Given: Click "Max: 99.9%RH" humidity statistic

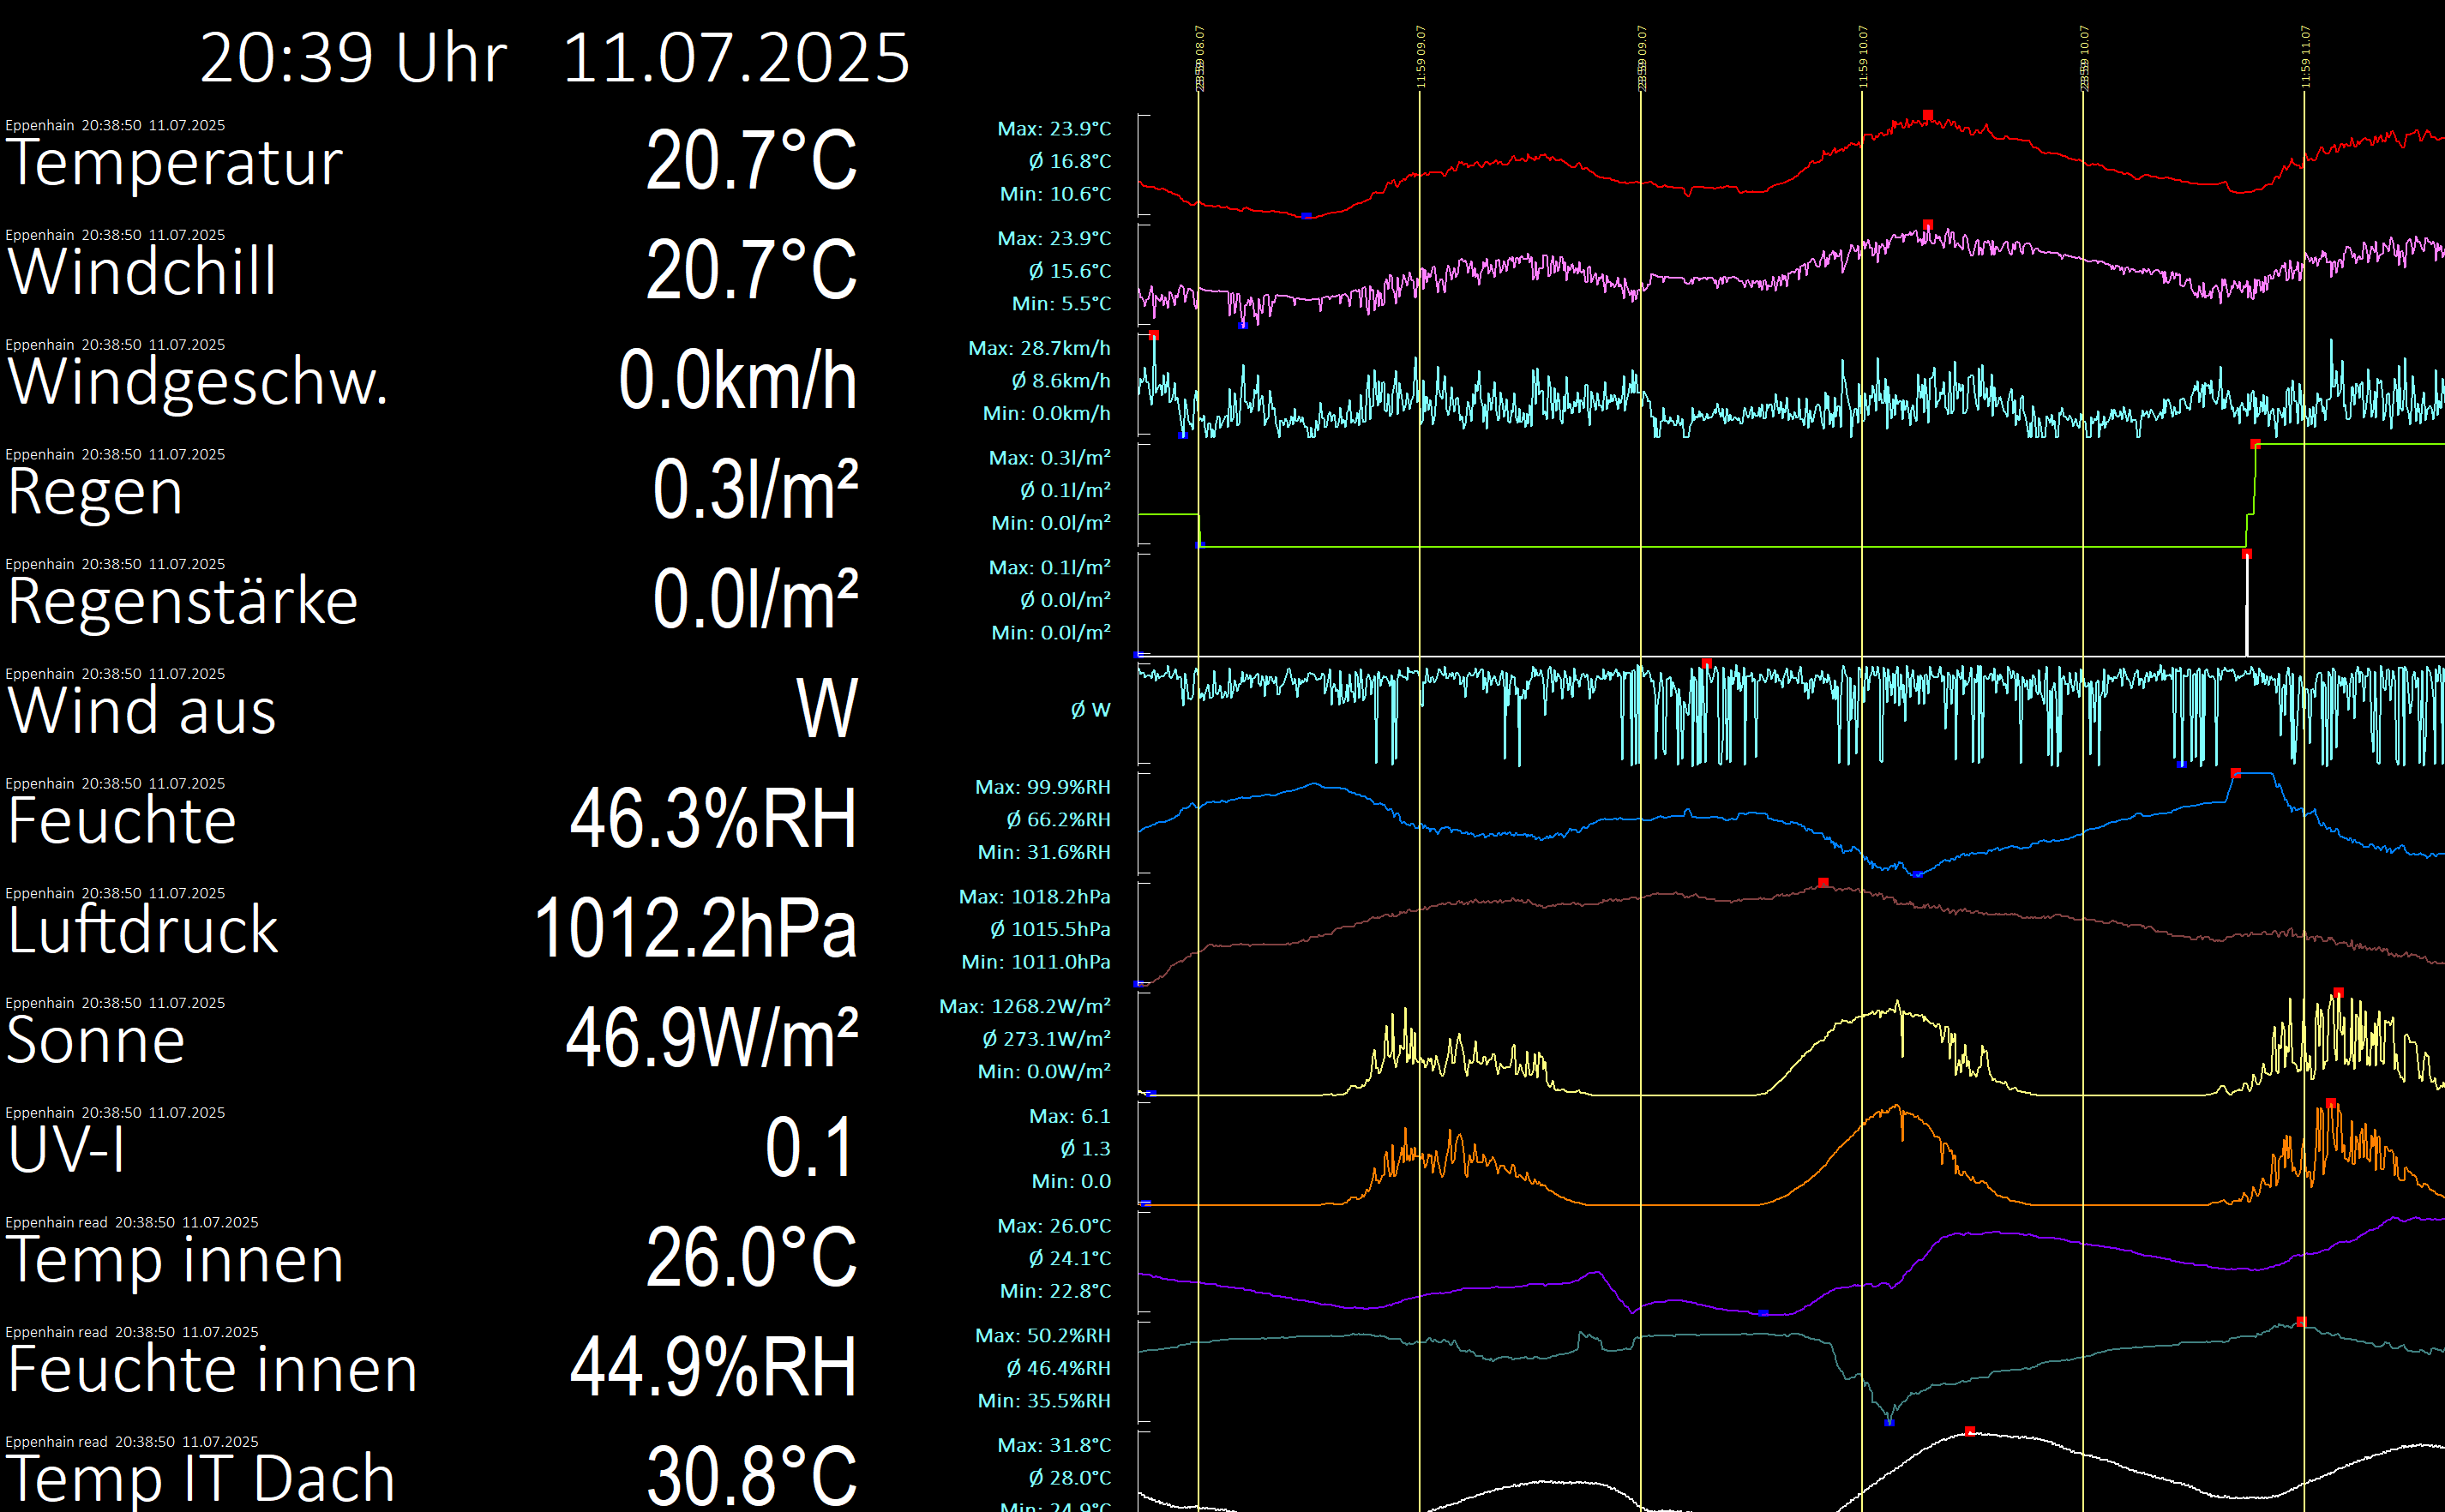Looking at the screenshot, I should (1042, 787).
